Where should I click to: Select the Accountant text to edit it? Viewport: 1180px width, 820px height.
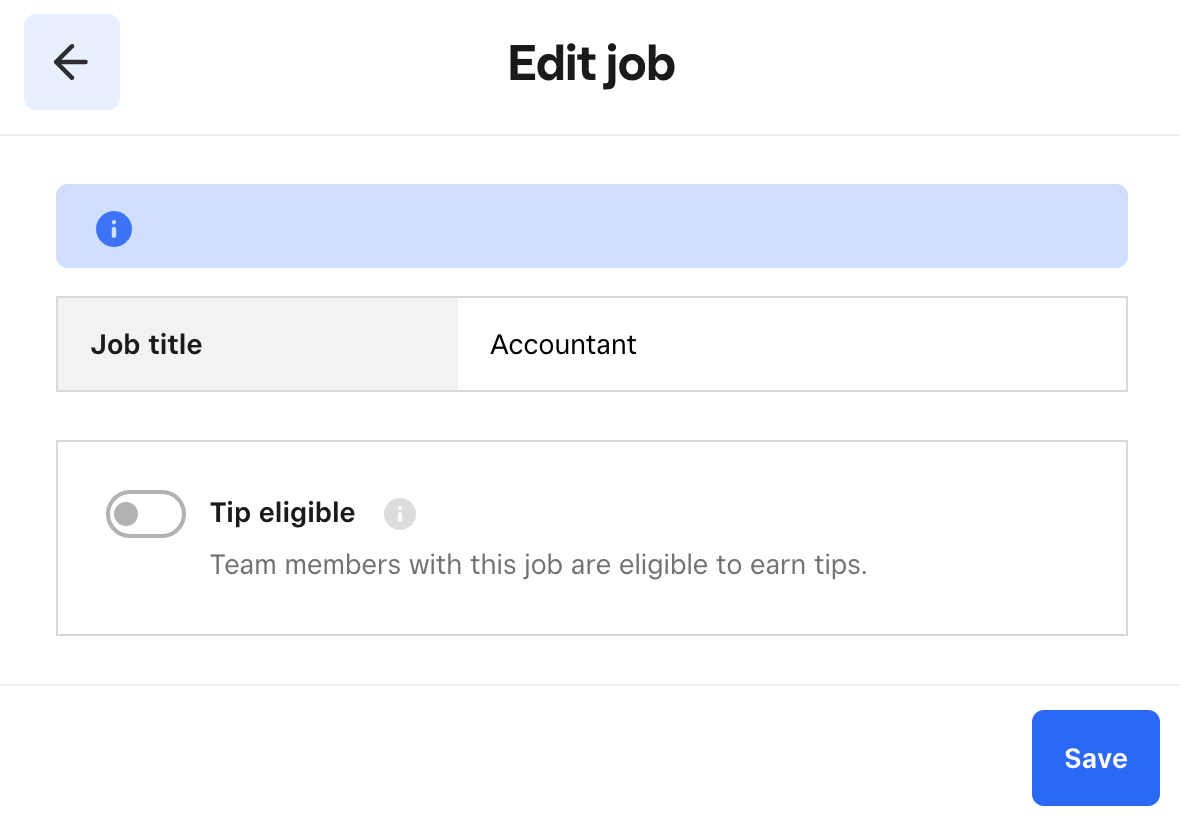pyautogui.click(x=563, y=344)
